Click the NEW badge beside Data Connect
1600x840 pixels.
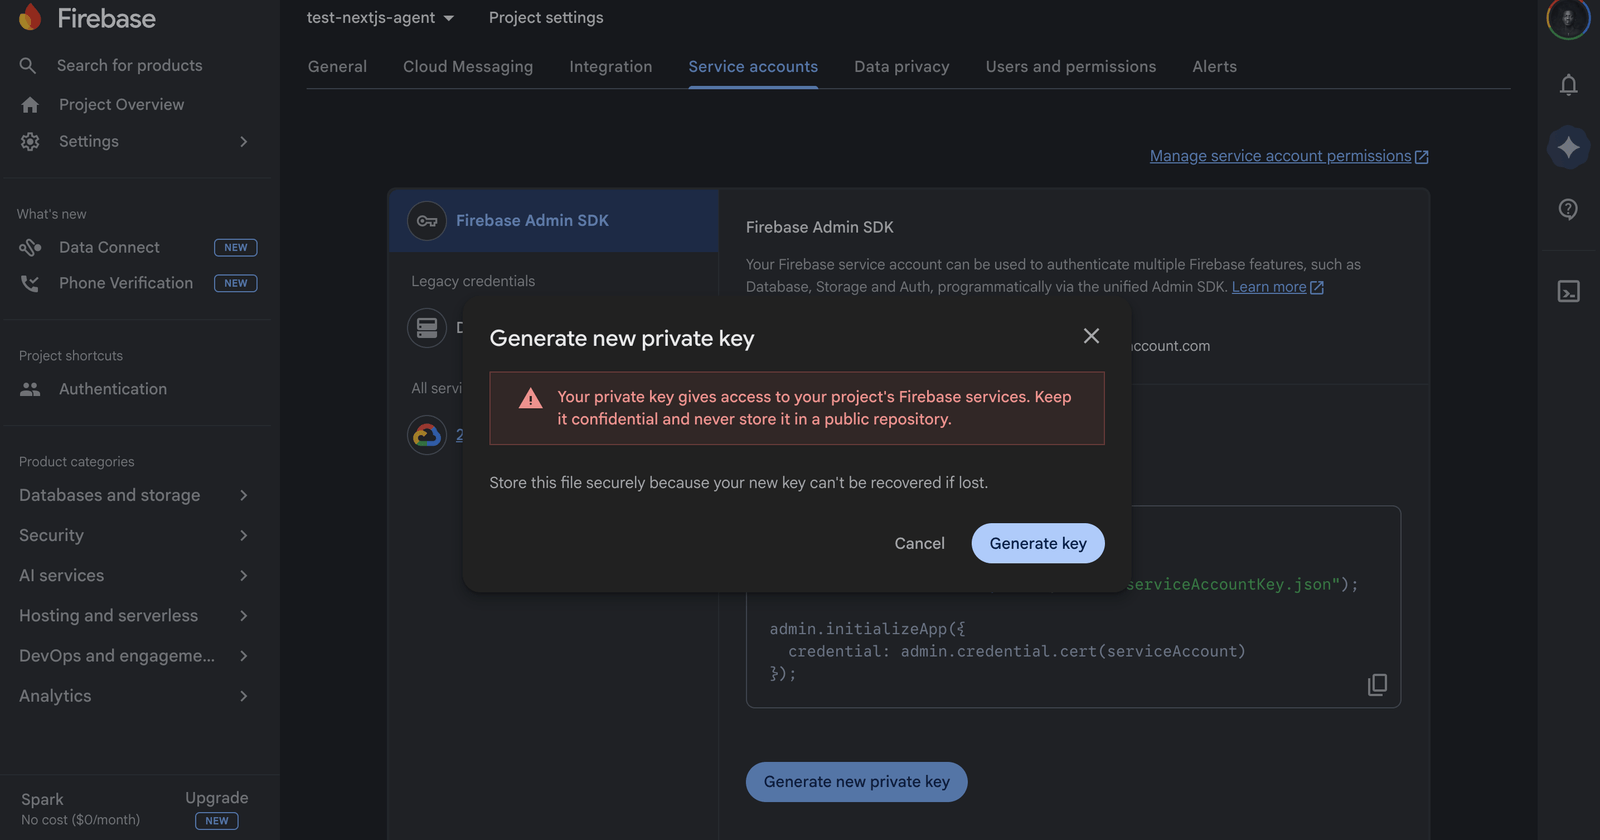point(236,247)
